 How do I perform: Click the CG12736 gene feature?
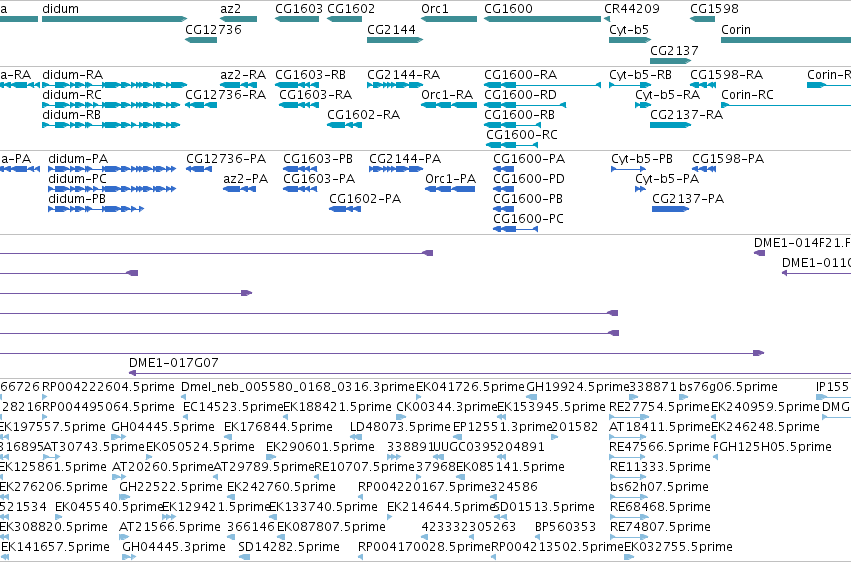[x=201, y=40]
